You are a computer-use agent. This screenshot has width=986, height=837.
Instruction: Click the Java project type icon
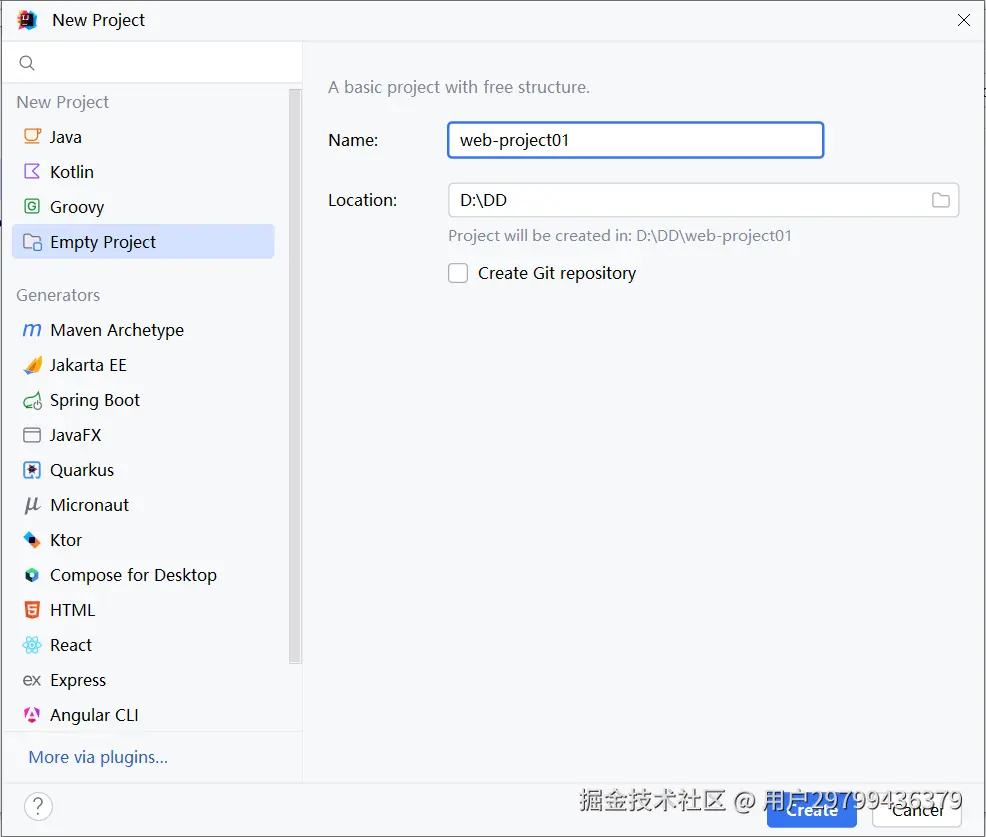[x=32, y=136]
